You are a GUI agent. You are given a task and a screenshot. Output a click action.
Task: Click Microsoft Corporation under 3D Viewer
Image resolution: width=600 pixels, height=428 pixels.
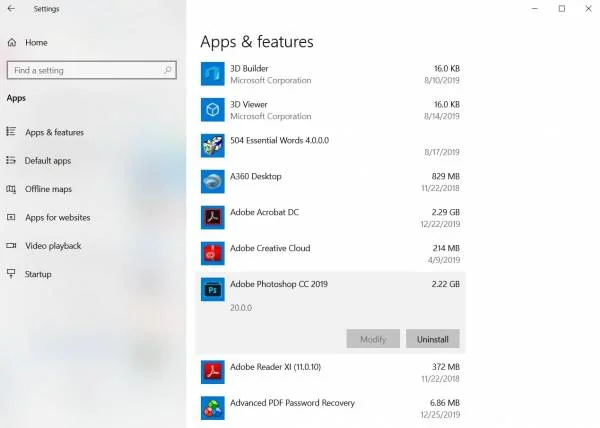pos(271,116)
